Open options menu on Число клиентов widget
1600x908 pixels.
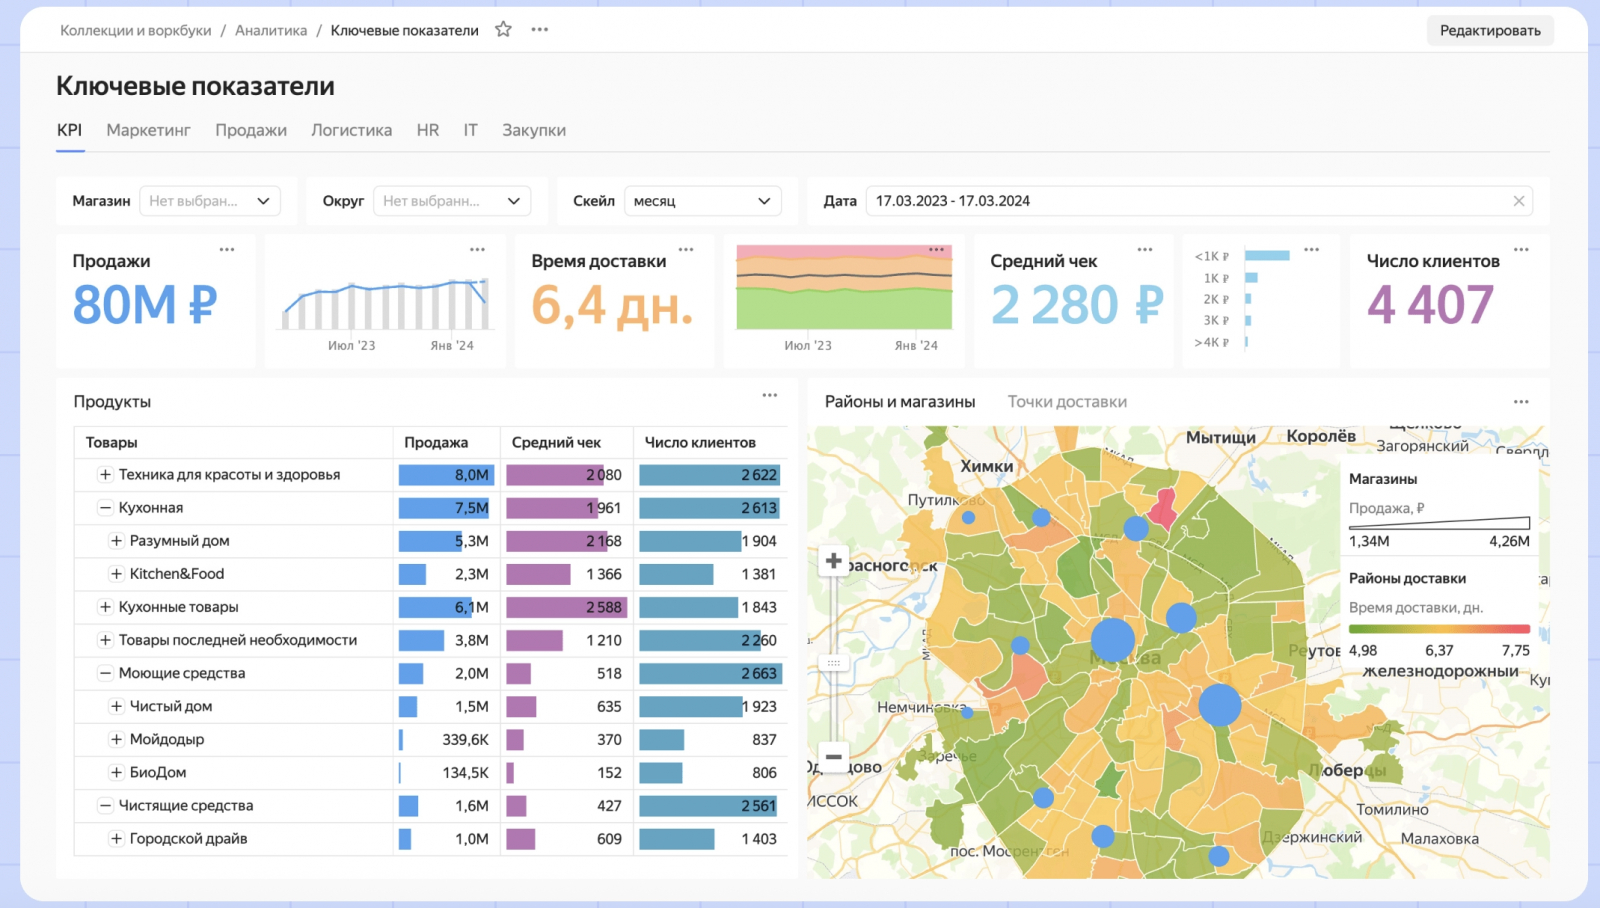[x=1521, y=250]
